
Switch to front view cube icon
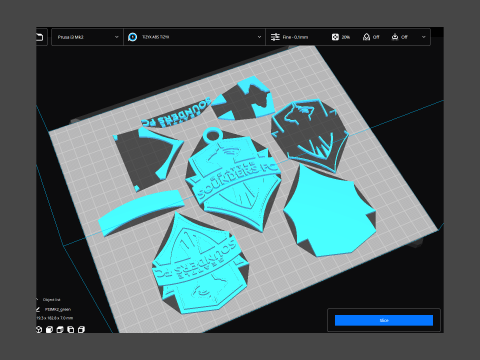point(49,330)
